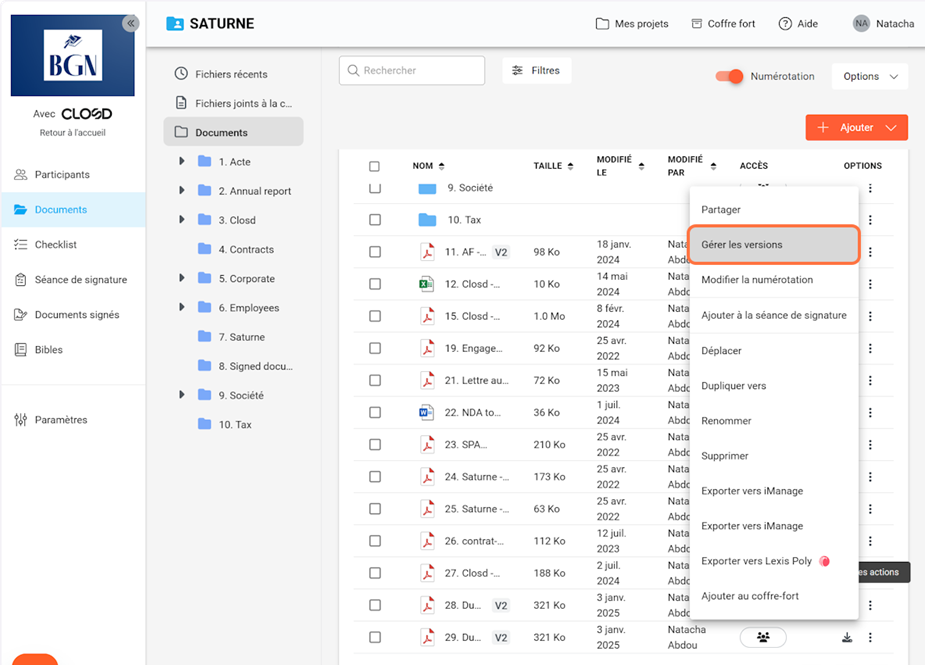Click the access group icon on row 29
This screenshot has width=925, height=665.
(763, 637)
